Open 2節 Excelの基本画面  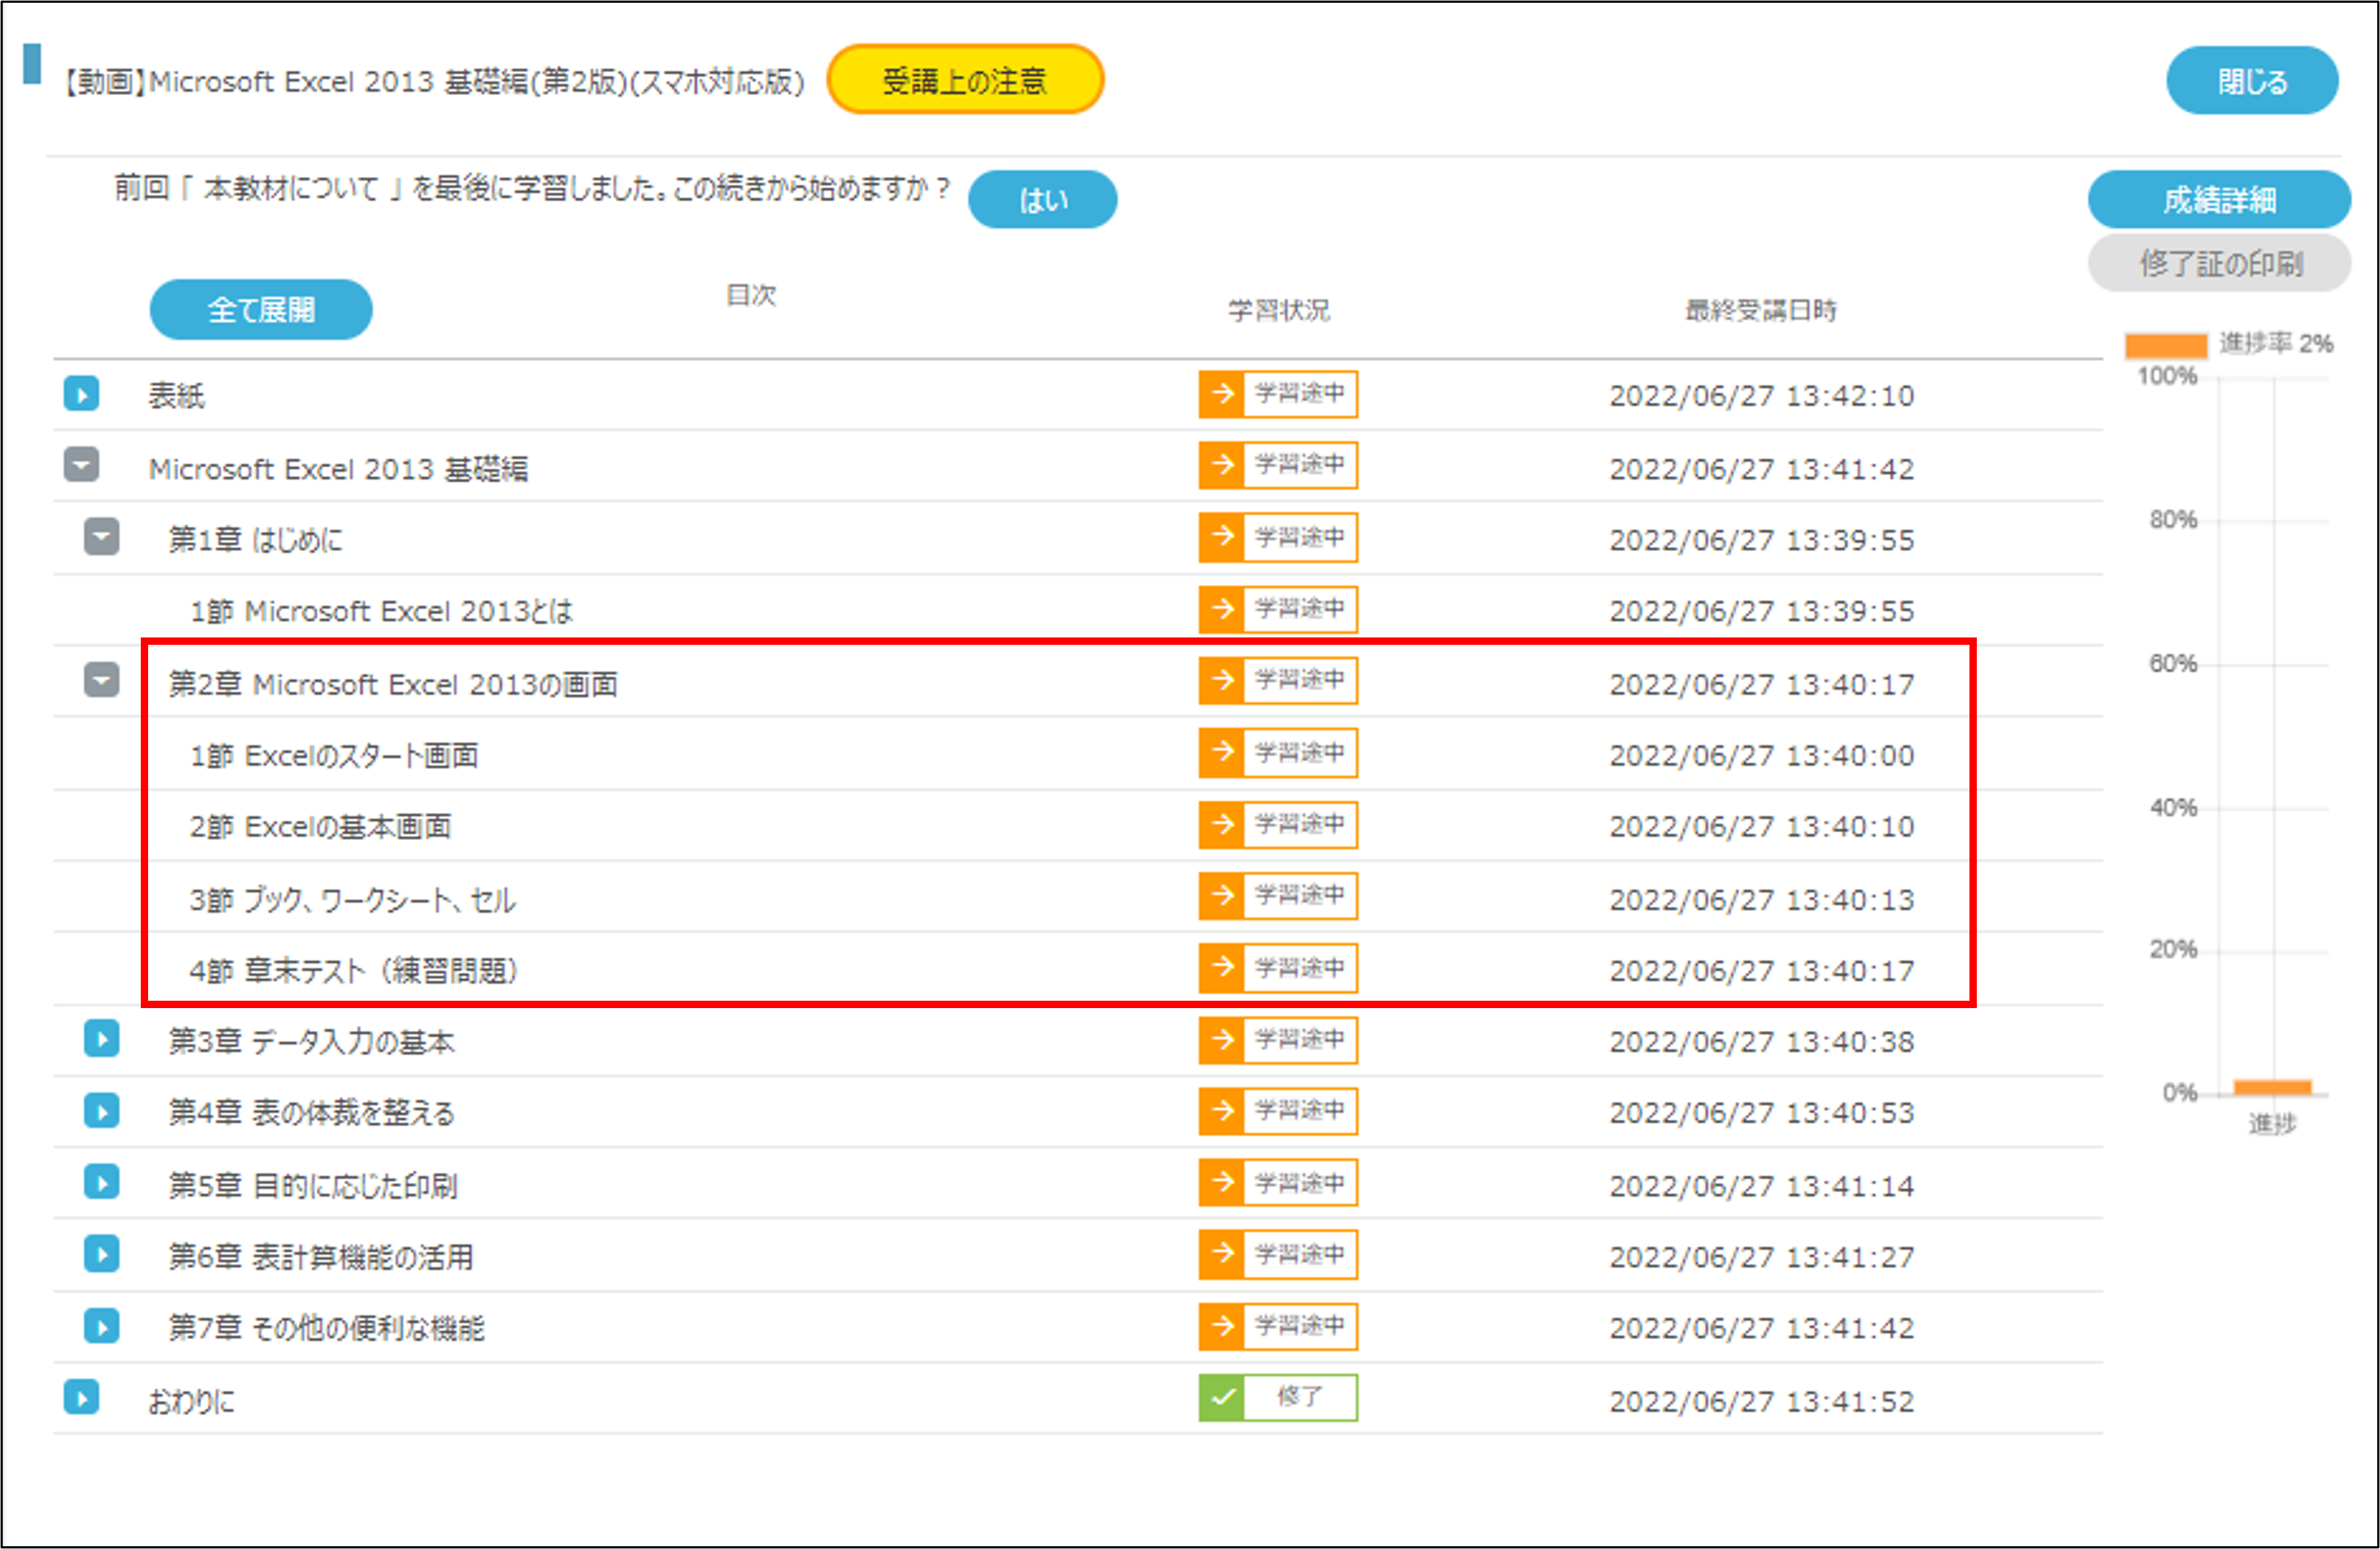click(x=320, y=827)
